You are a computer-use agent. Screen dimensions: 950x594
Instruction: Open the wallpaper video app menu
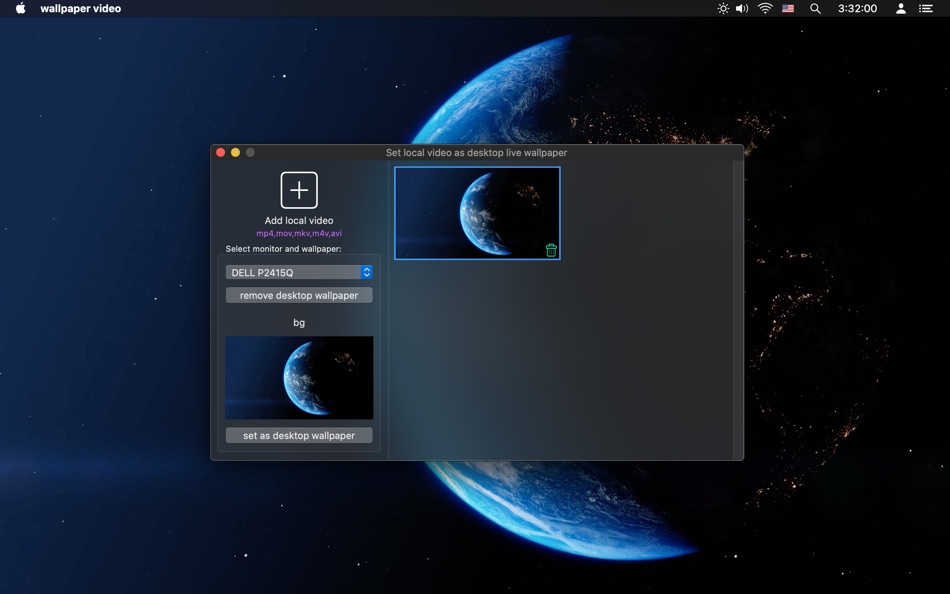[81, 8]
